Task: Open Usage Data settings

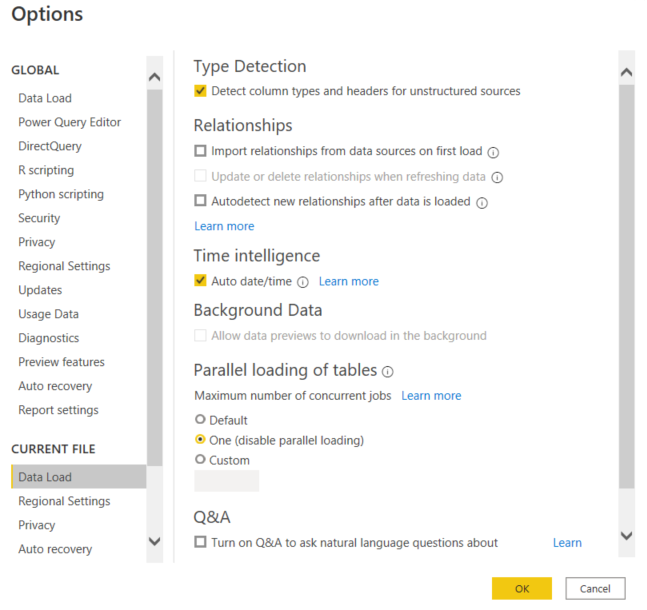Action: 48,314
